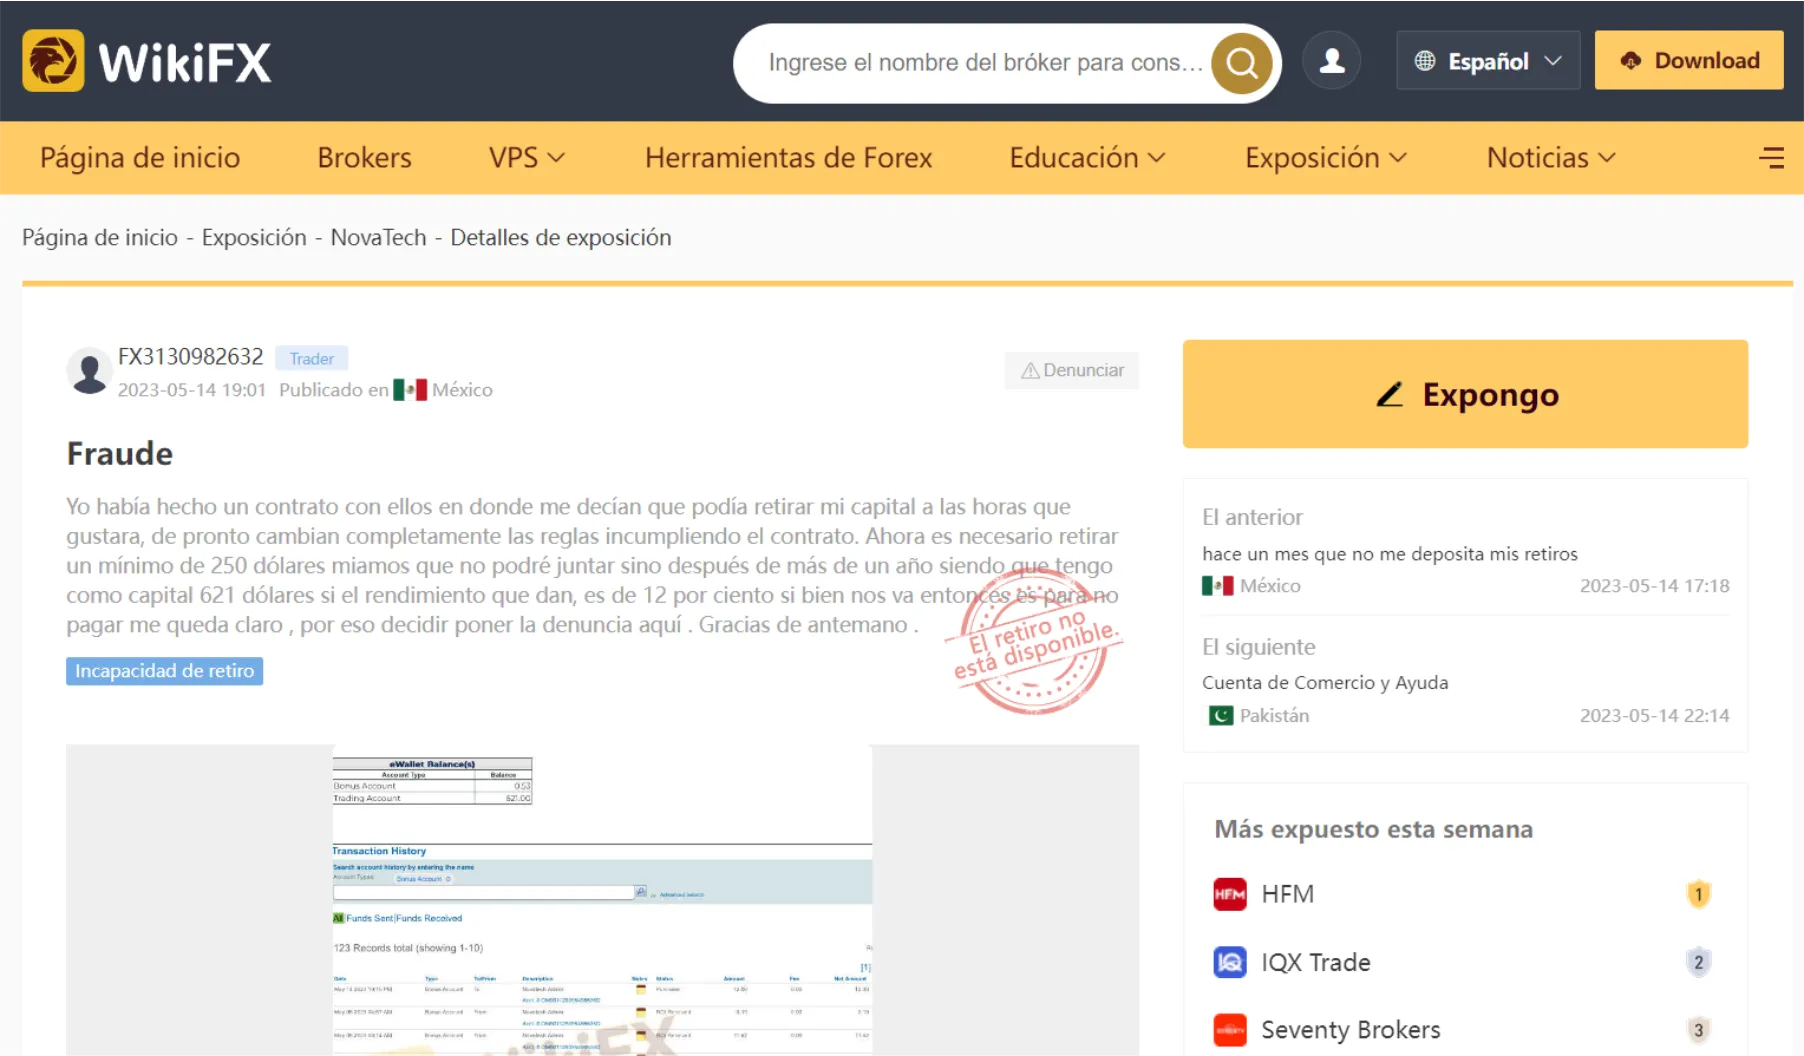This screenshot has width=1804, height=1056.
Task: Click the rank 3 badge next to Seventy Brokers
Action: coord(1698,1030)
